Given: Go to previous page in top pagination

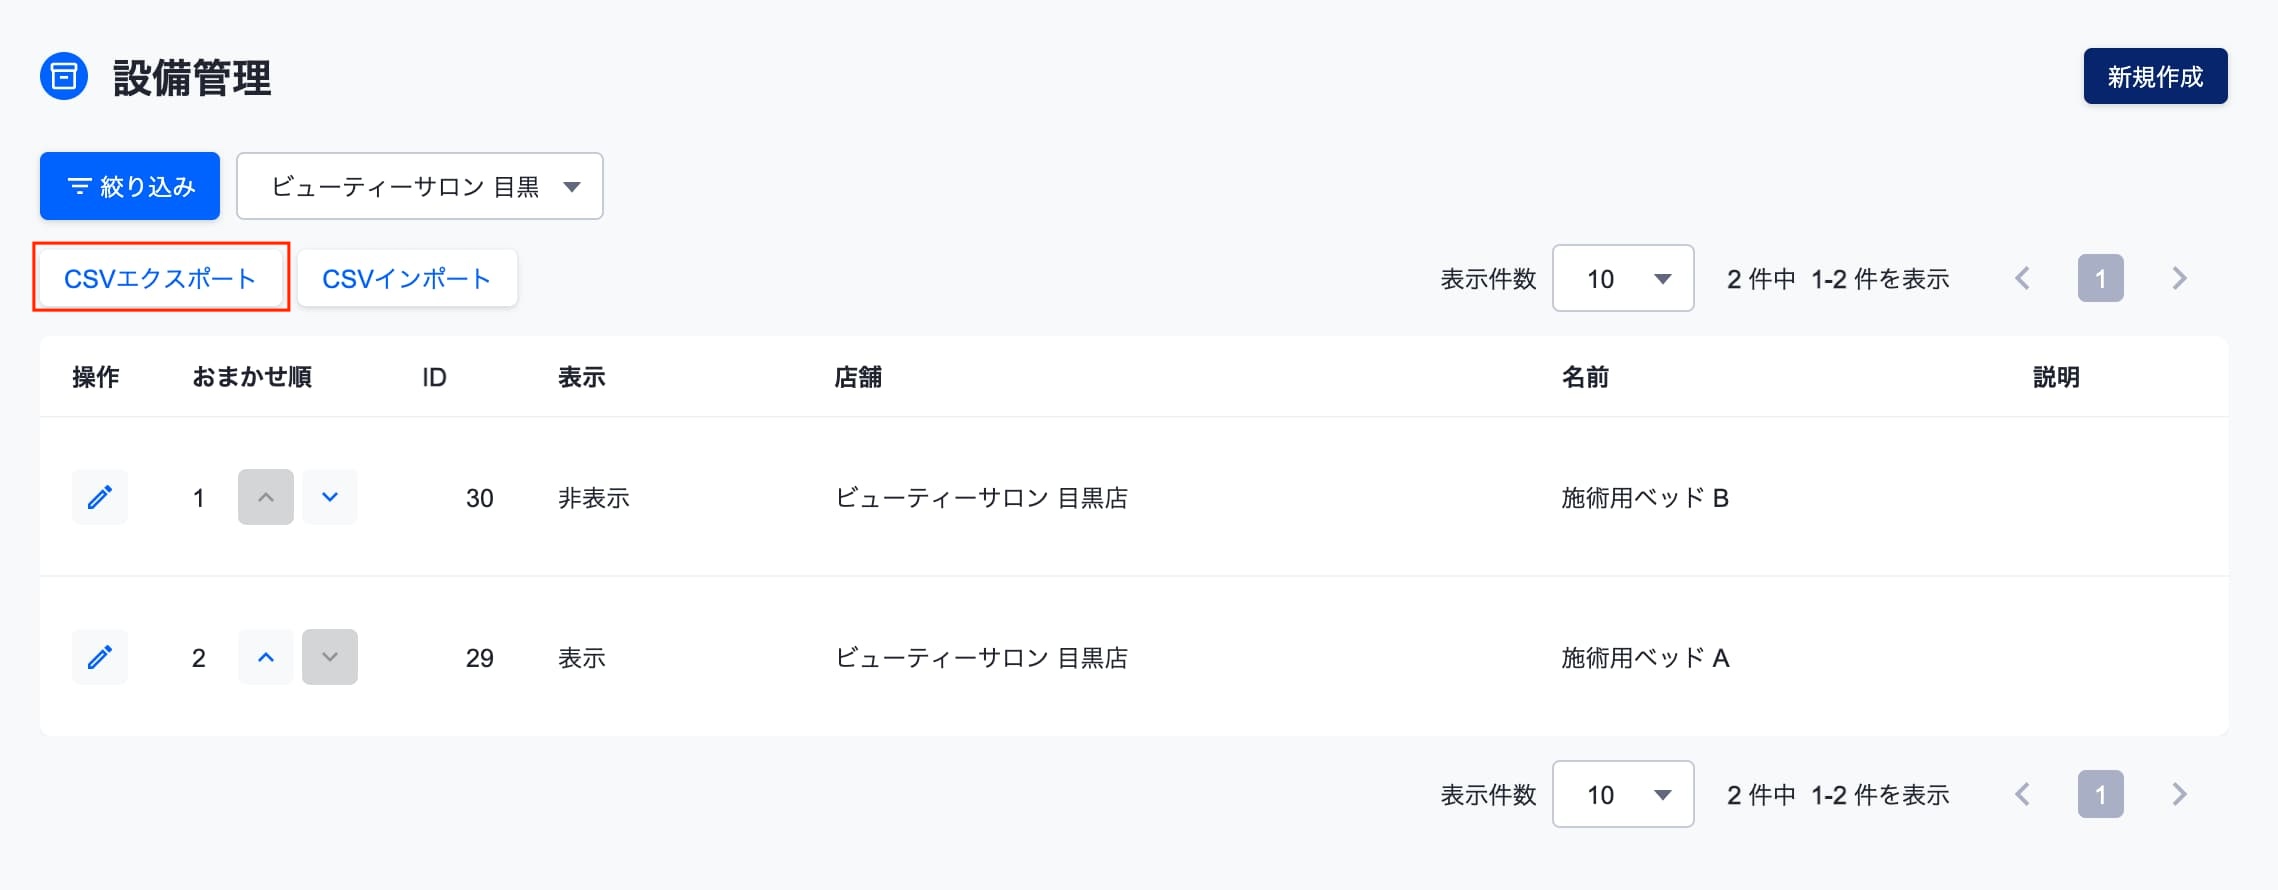Looking at the screenshot, I should [x=2022, y=278].
